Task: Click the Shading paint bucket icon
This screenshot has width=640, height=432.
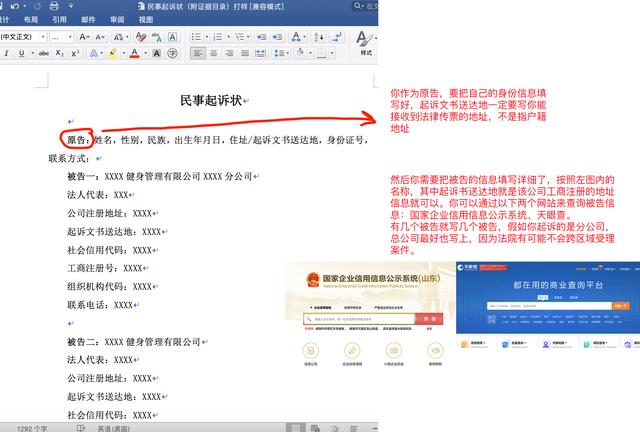Action: pos(301,53)
